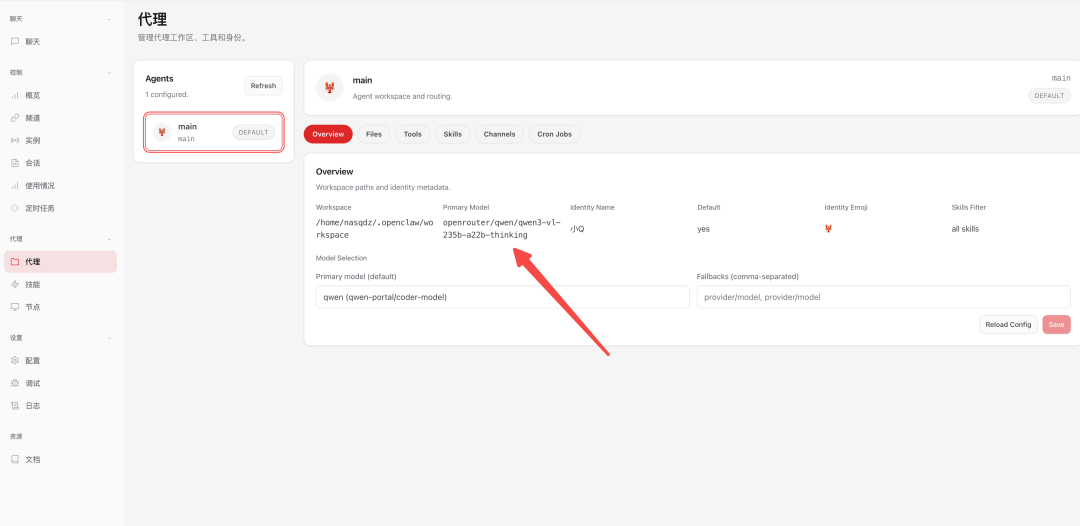This screenshot has height=526, width=1080.
Task: Click the chat bubble icon for 聊天
Action: (15, 41)
